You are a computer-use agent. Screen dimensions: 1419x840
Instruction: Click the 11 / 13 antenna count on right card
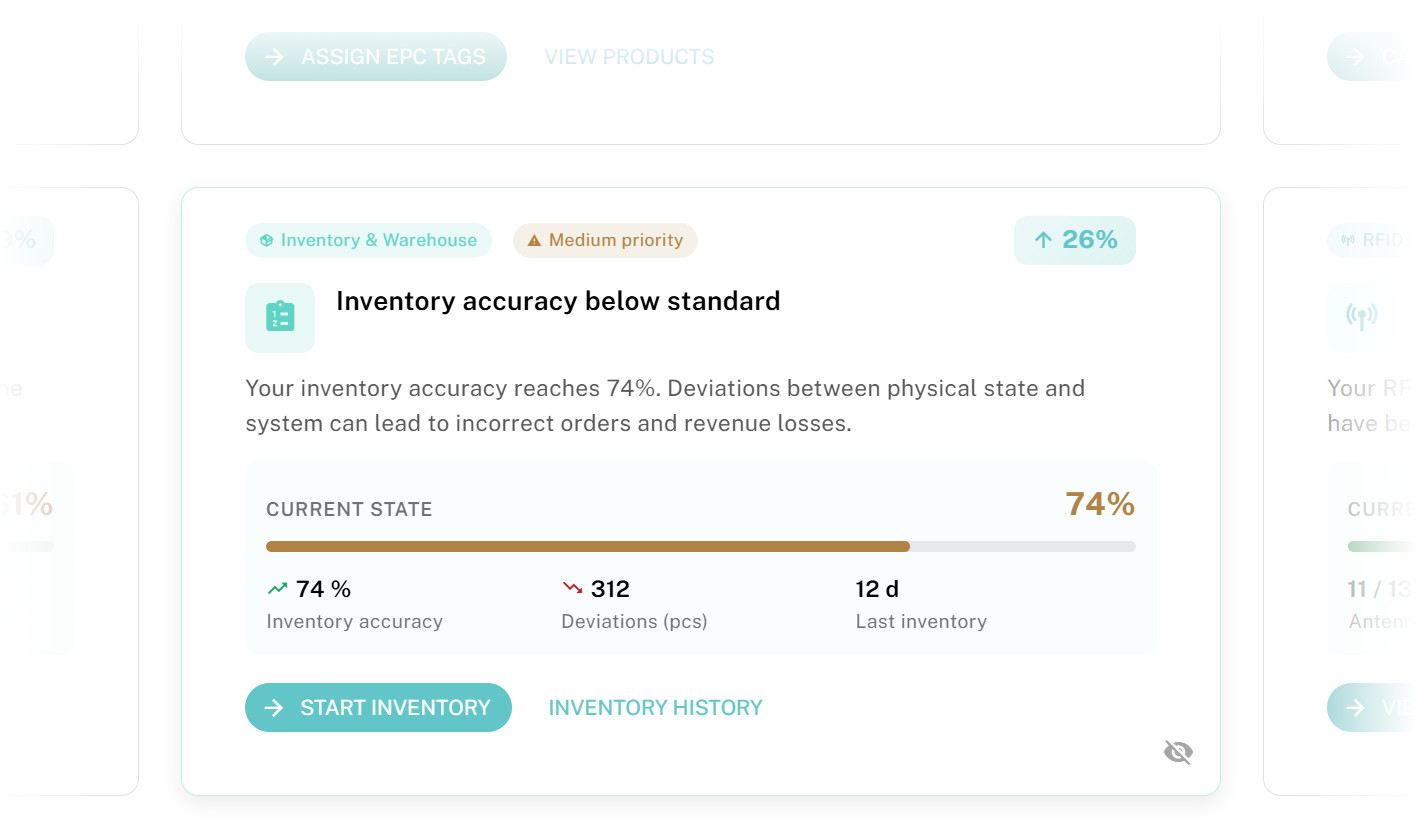(1381, 589)
